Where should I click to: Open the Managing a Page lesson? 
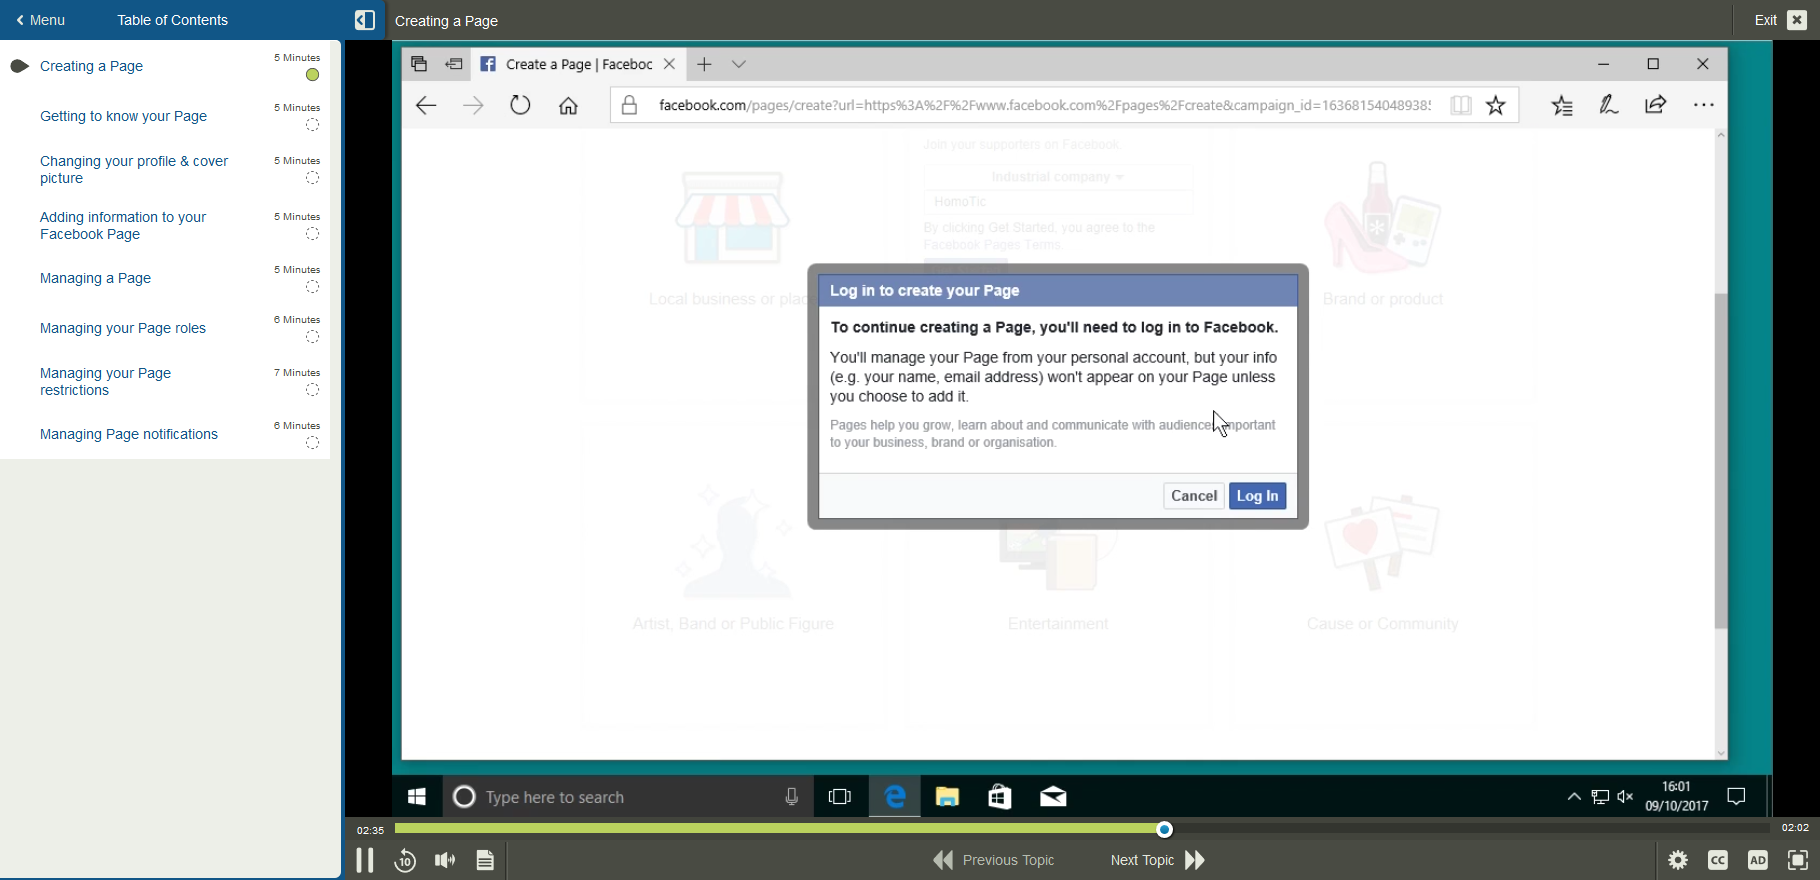click(x=95, y=278)
